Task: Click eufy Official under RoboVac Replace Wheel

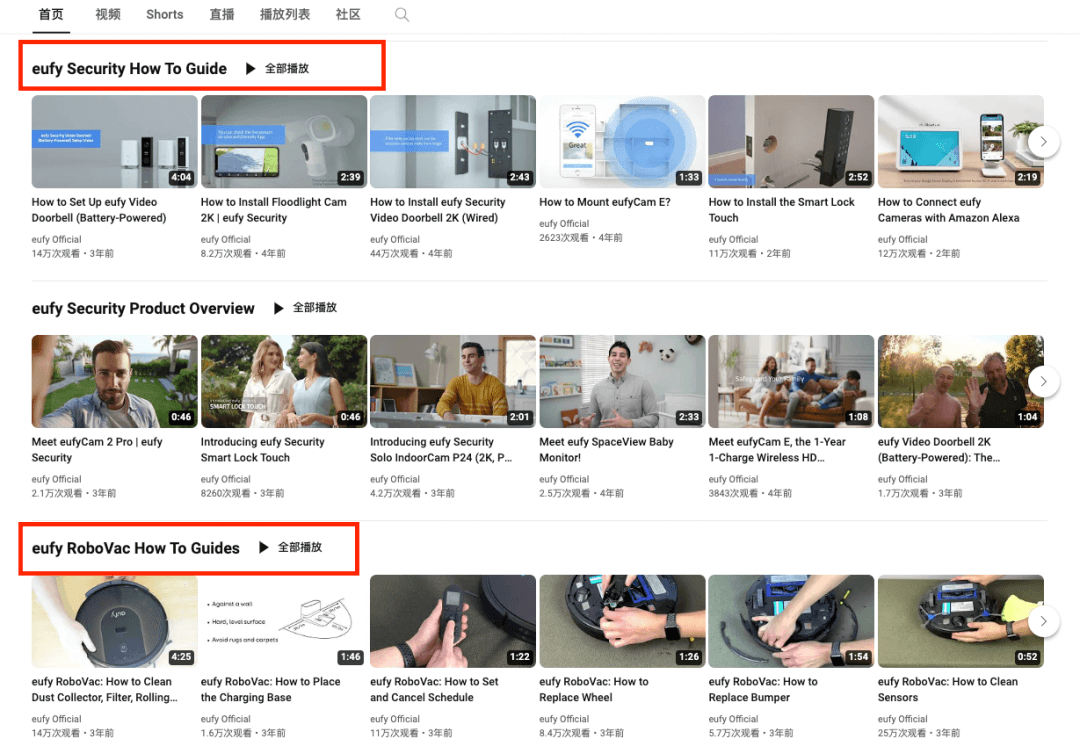Action: tap(564, 719)
